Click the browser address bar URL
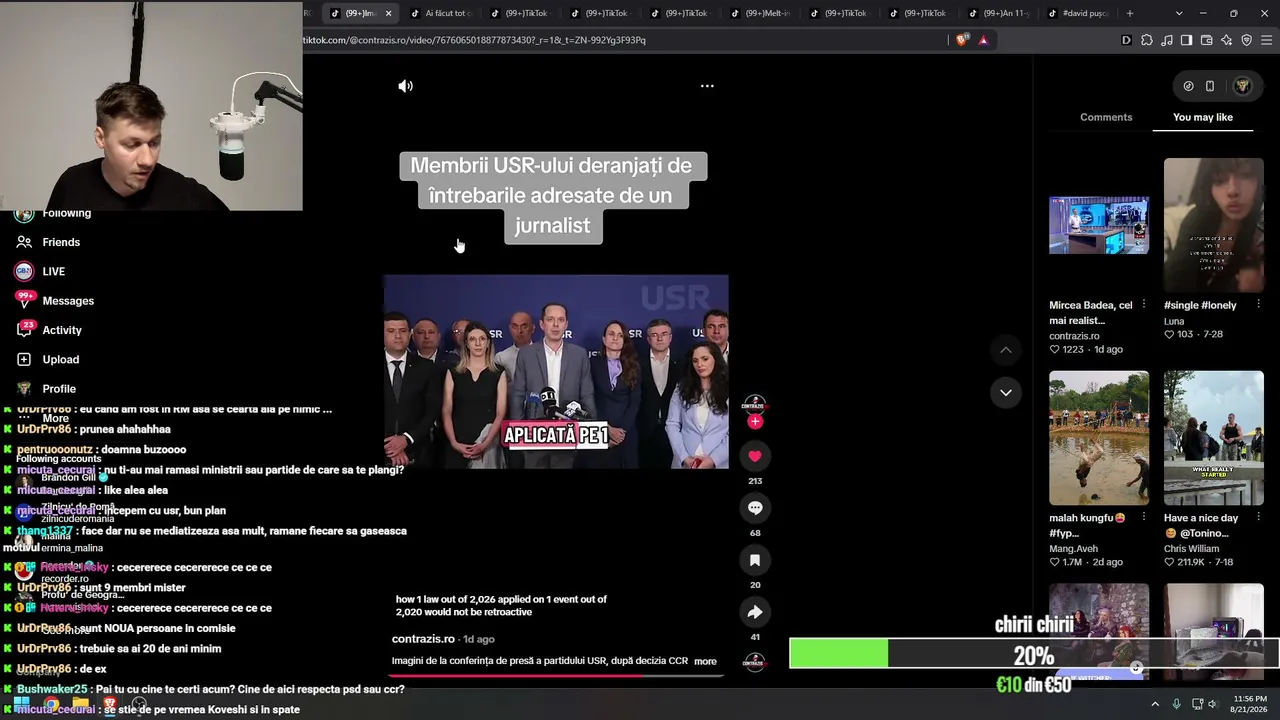The height and width of the screenshot is (720, 1280). [x=474, y=40]
